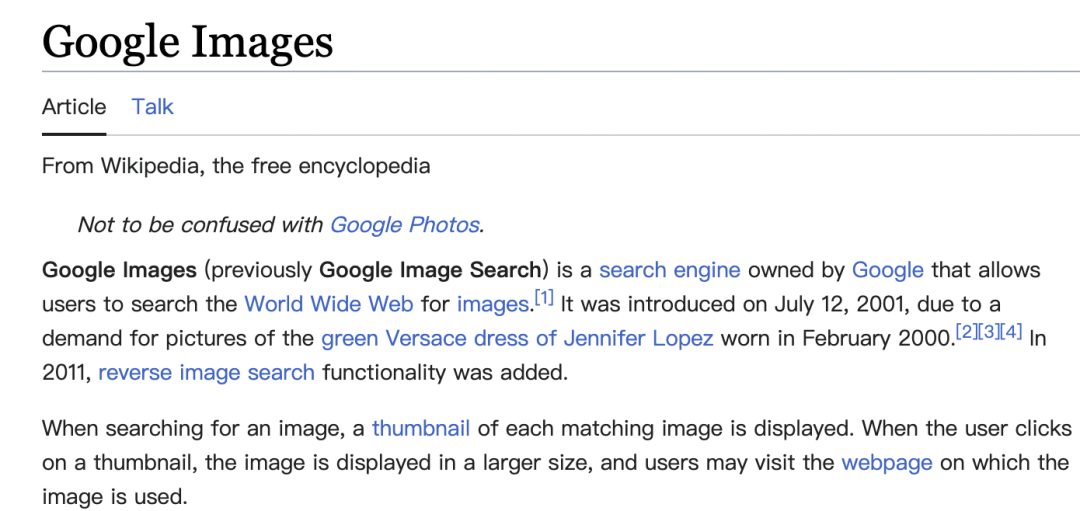Jump to footnote [2]
This screenshot has width=1080, height=511.
click(966, 334)
